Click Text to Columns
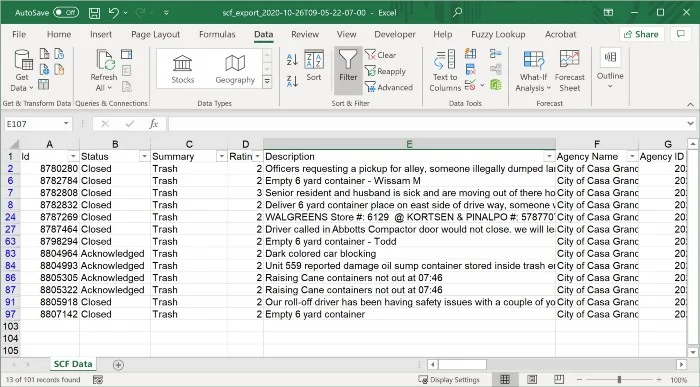 click(445, 71)
